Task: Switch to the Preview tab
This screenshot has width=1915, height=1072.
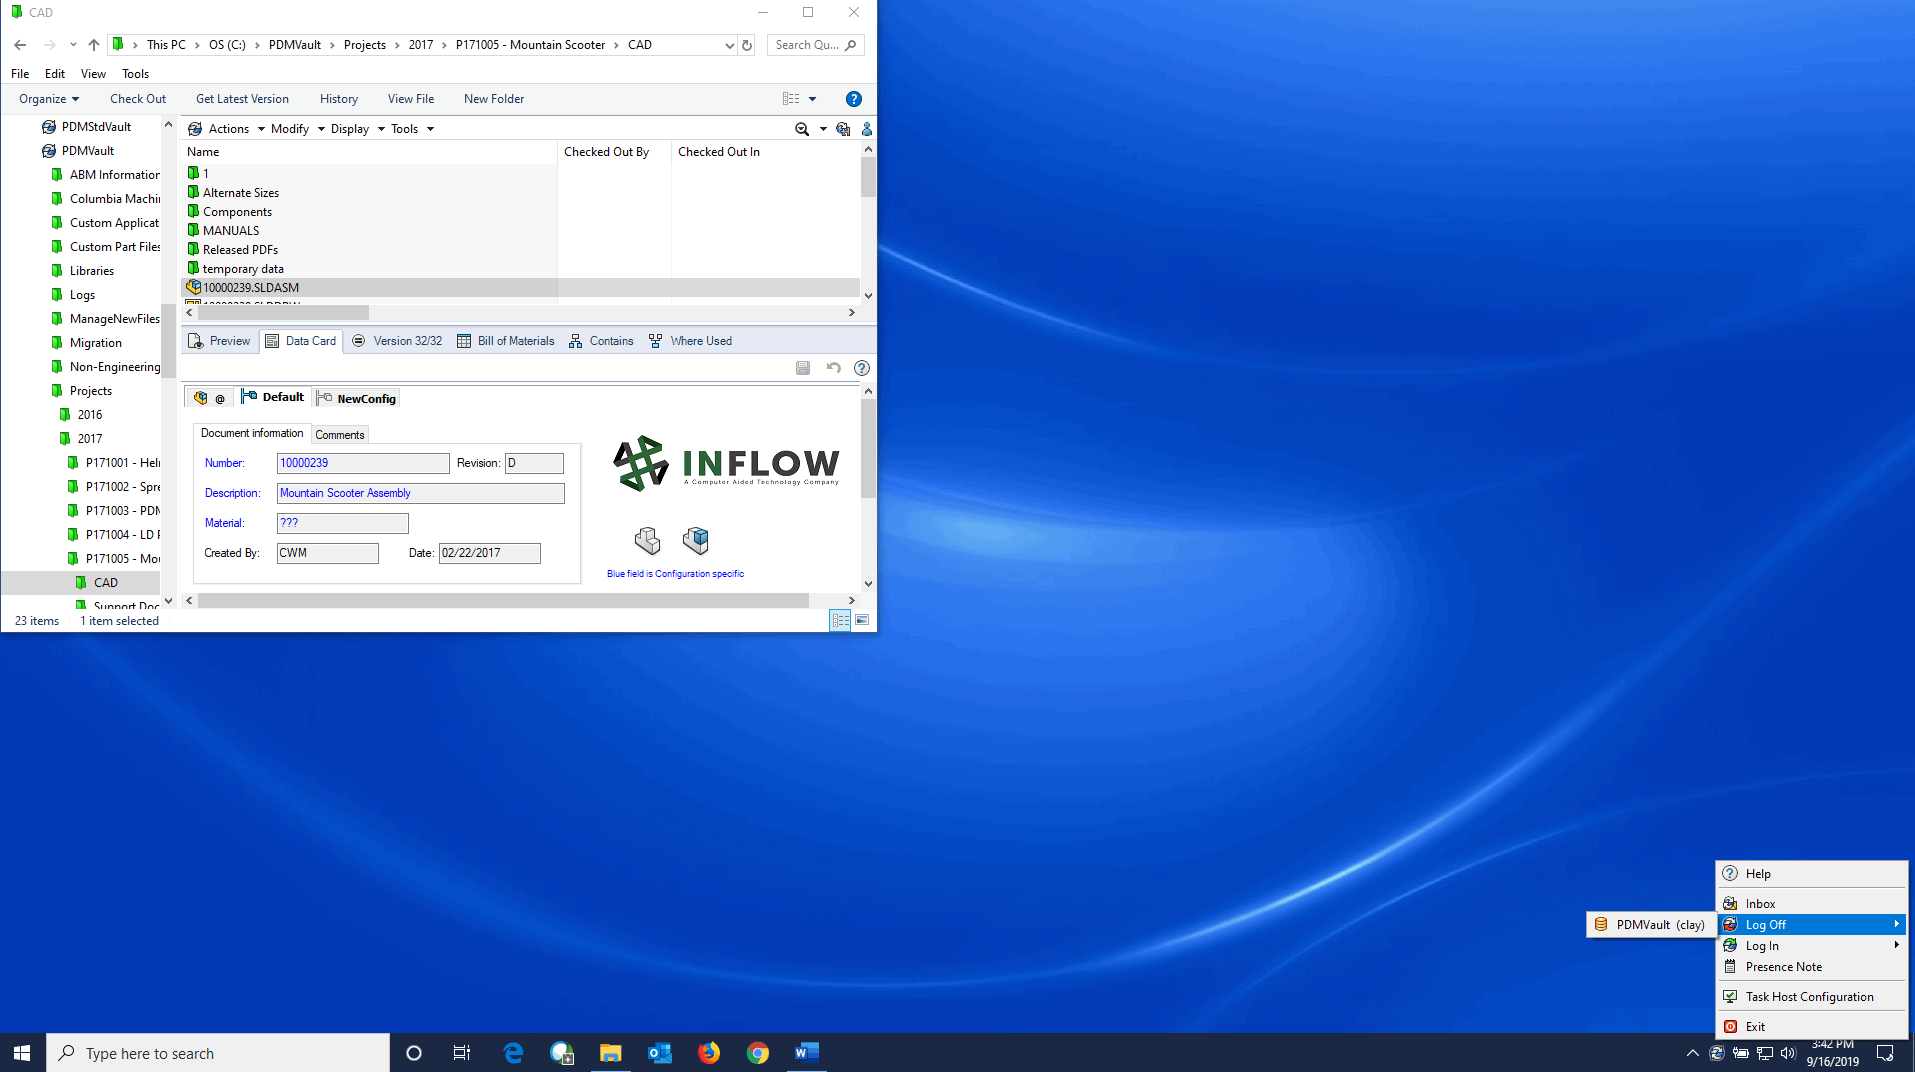Action: (219, 341)
